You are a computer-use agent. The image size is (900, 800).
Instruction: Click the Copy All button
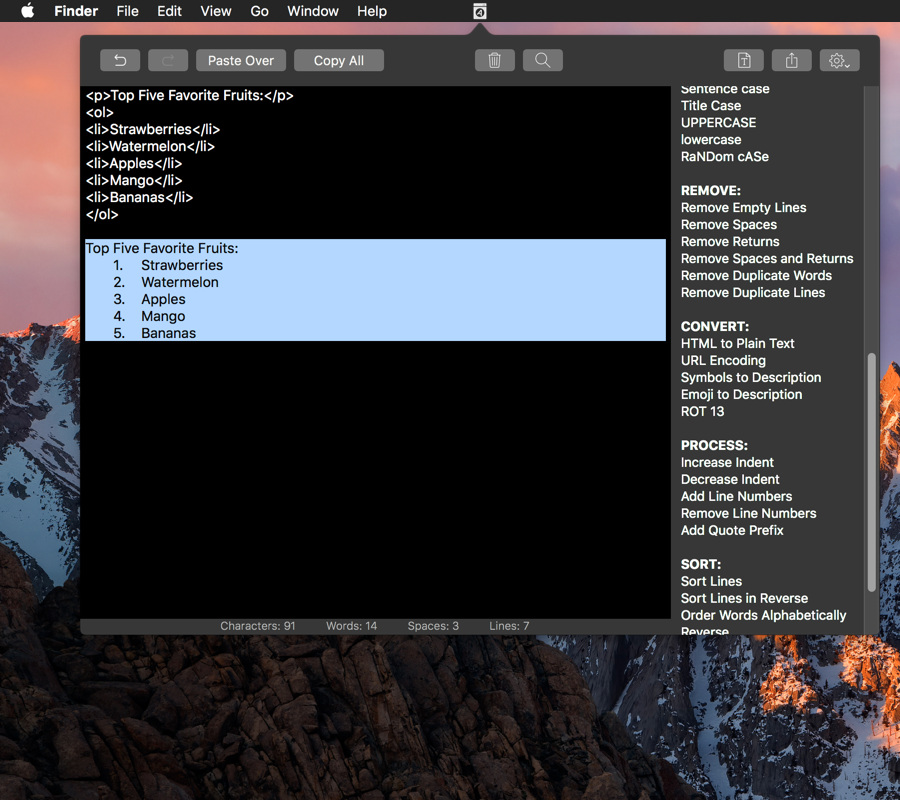tap(339, 60)
